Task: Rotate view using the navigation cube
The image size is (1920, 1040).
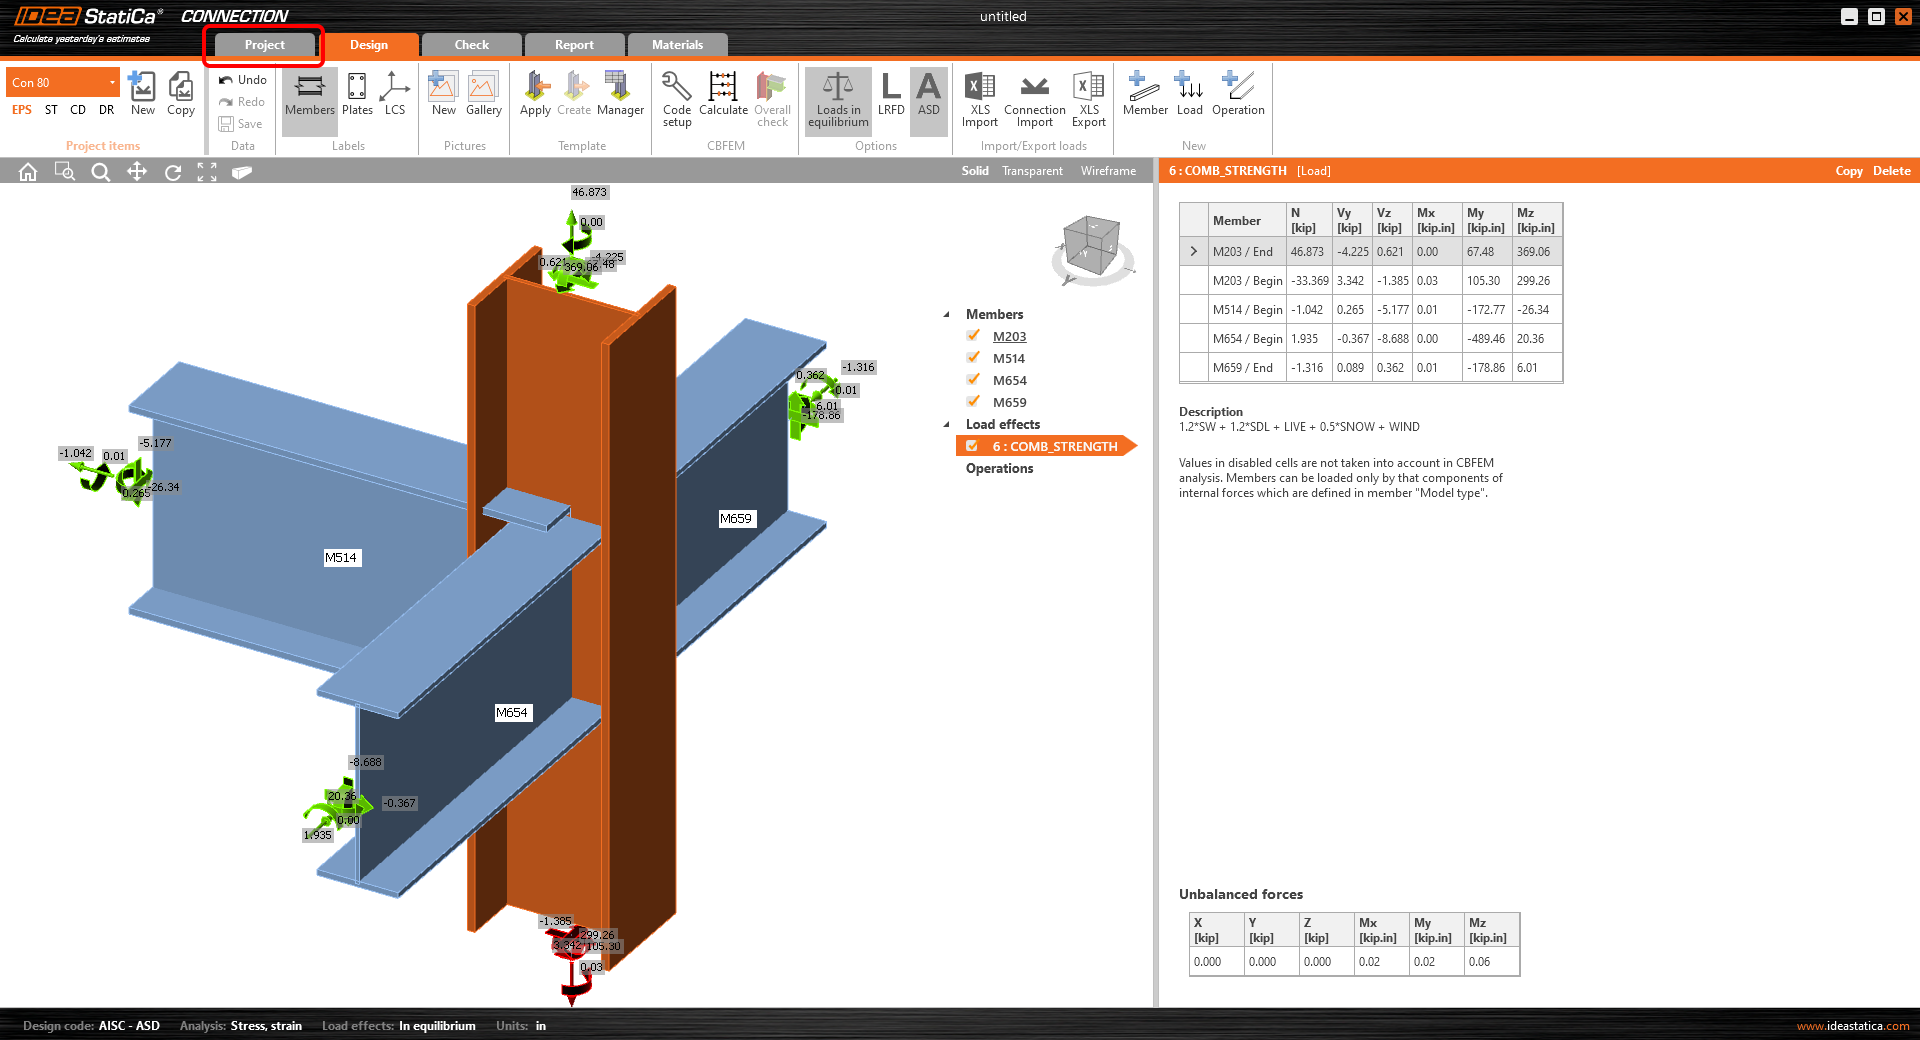Action: pos(1091,247)
